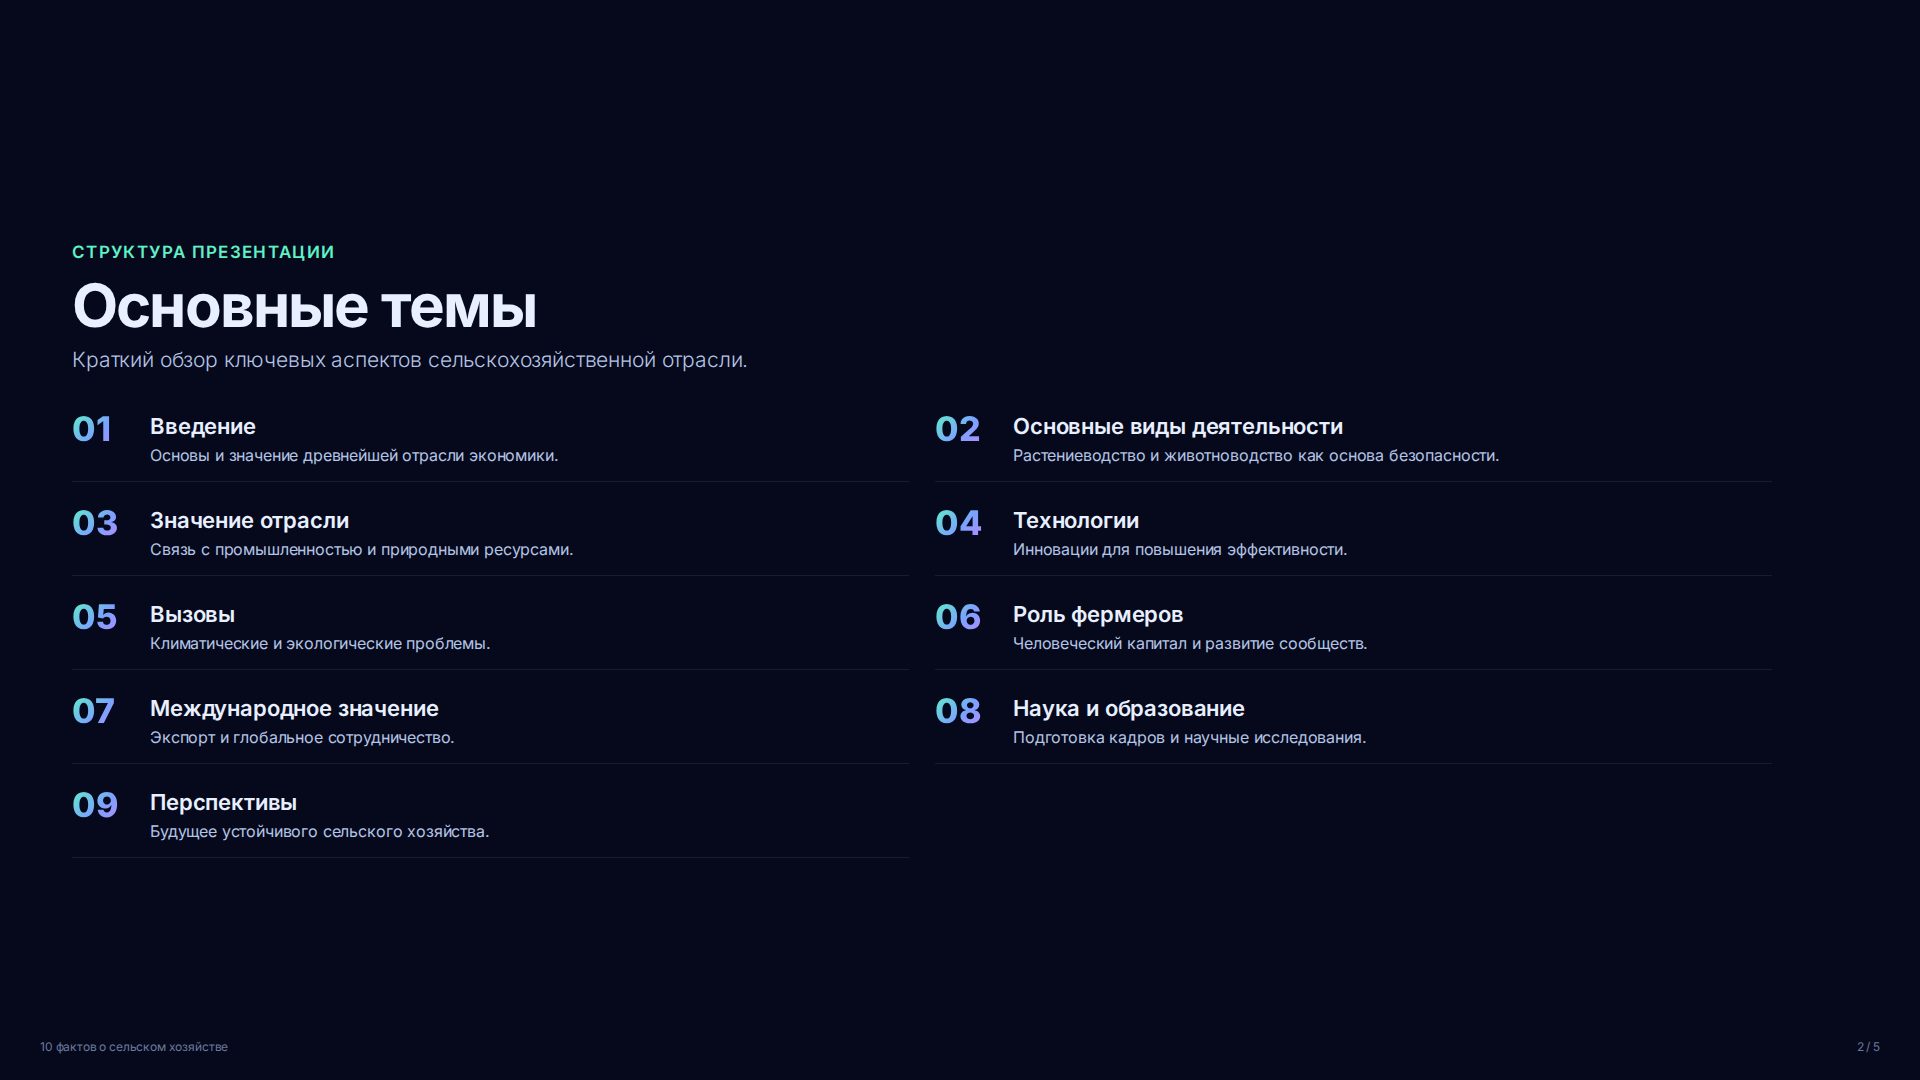Click the 08 number marker
The height and width of the screenshot is (1080, 1920).
(x=958, y=711)
